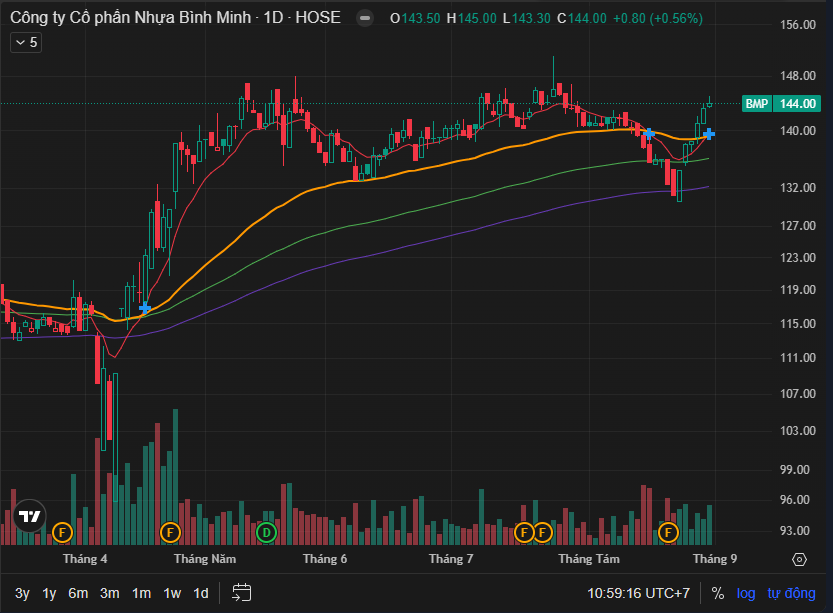Click the 93.00 price axis label

click(x=795, y=531)
